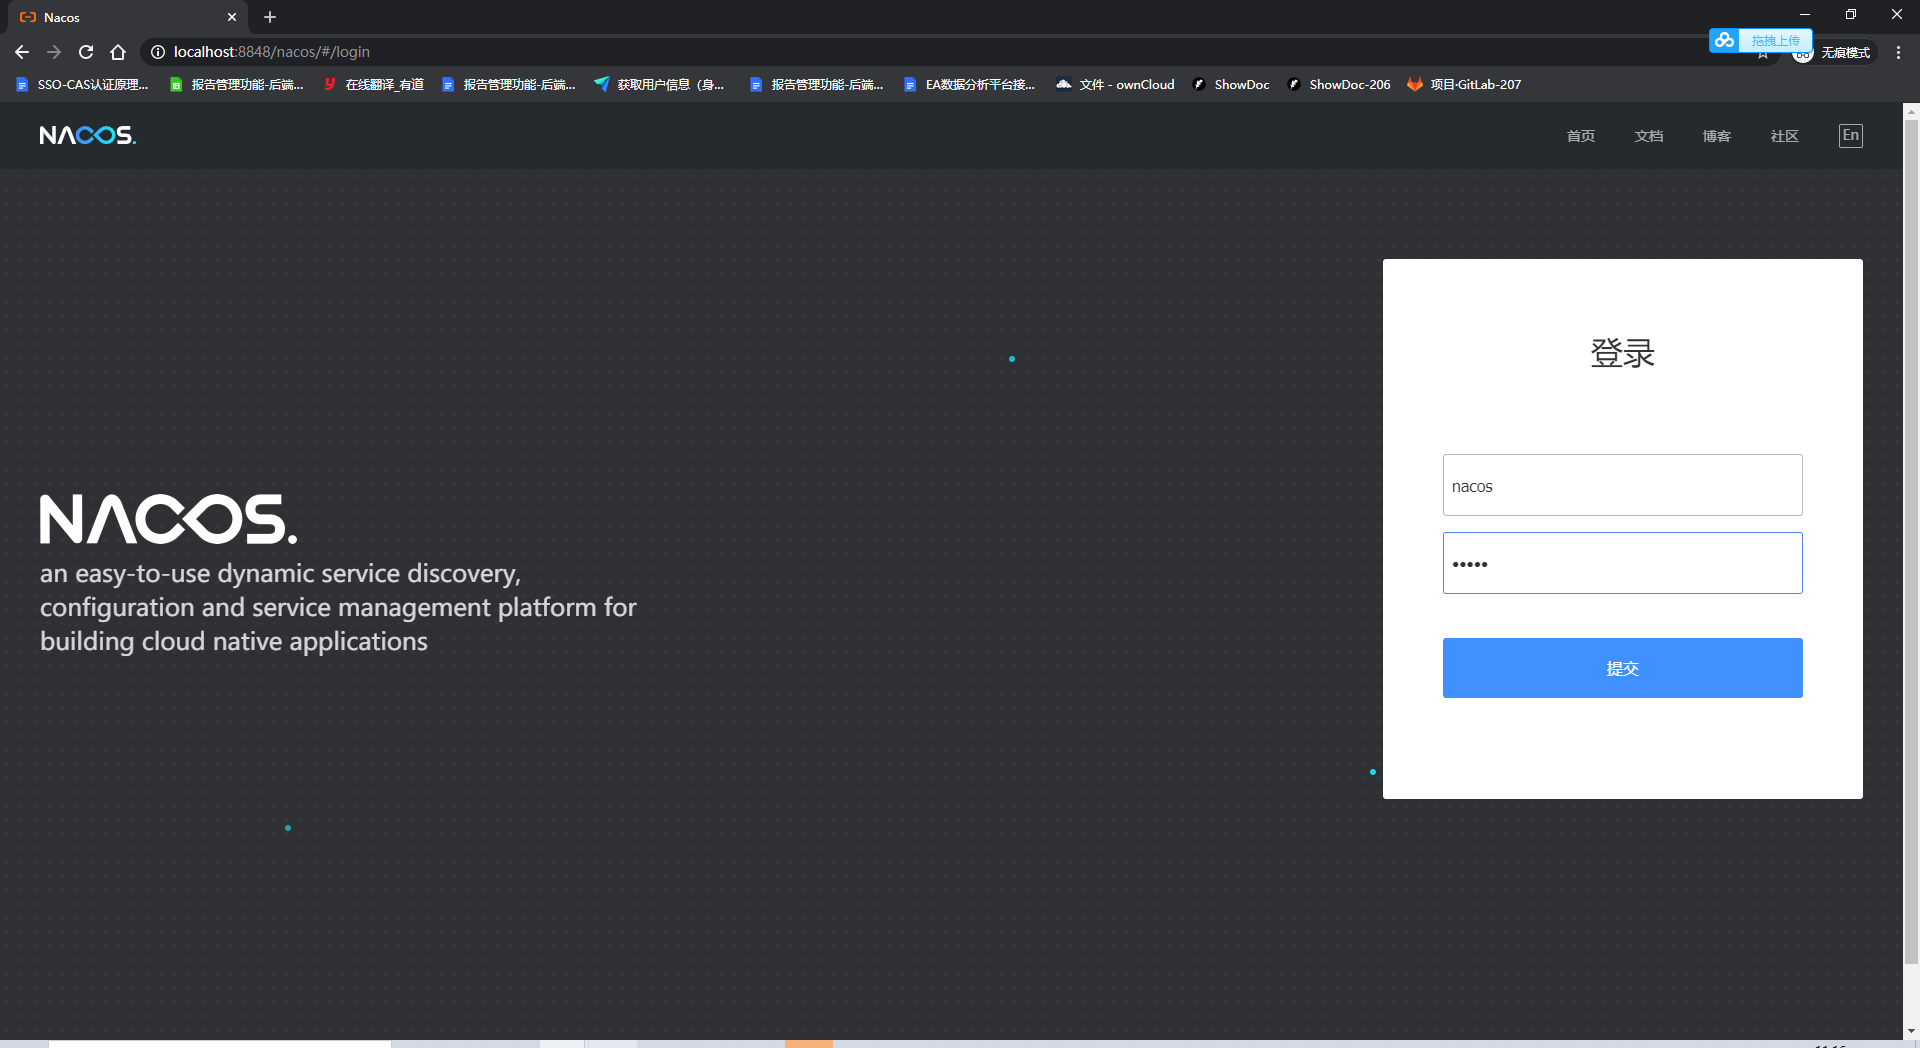Viewport: 1920px width, 1048px height.
Task: Click the password input field
Action: pyautogui.click(x=1622, y=563)
